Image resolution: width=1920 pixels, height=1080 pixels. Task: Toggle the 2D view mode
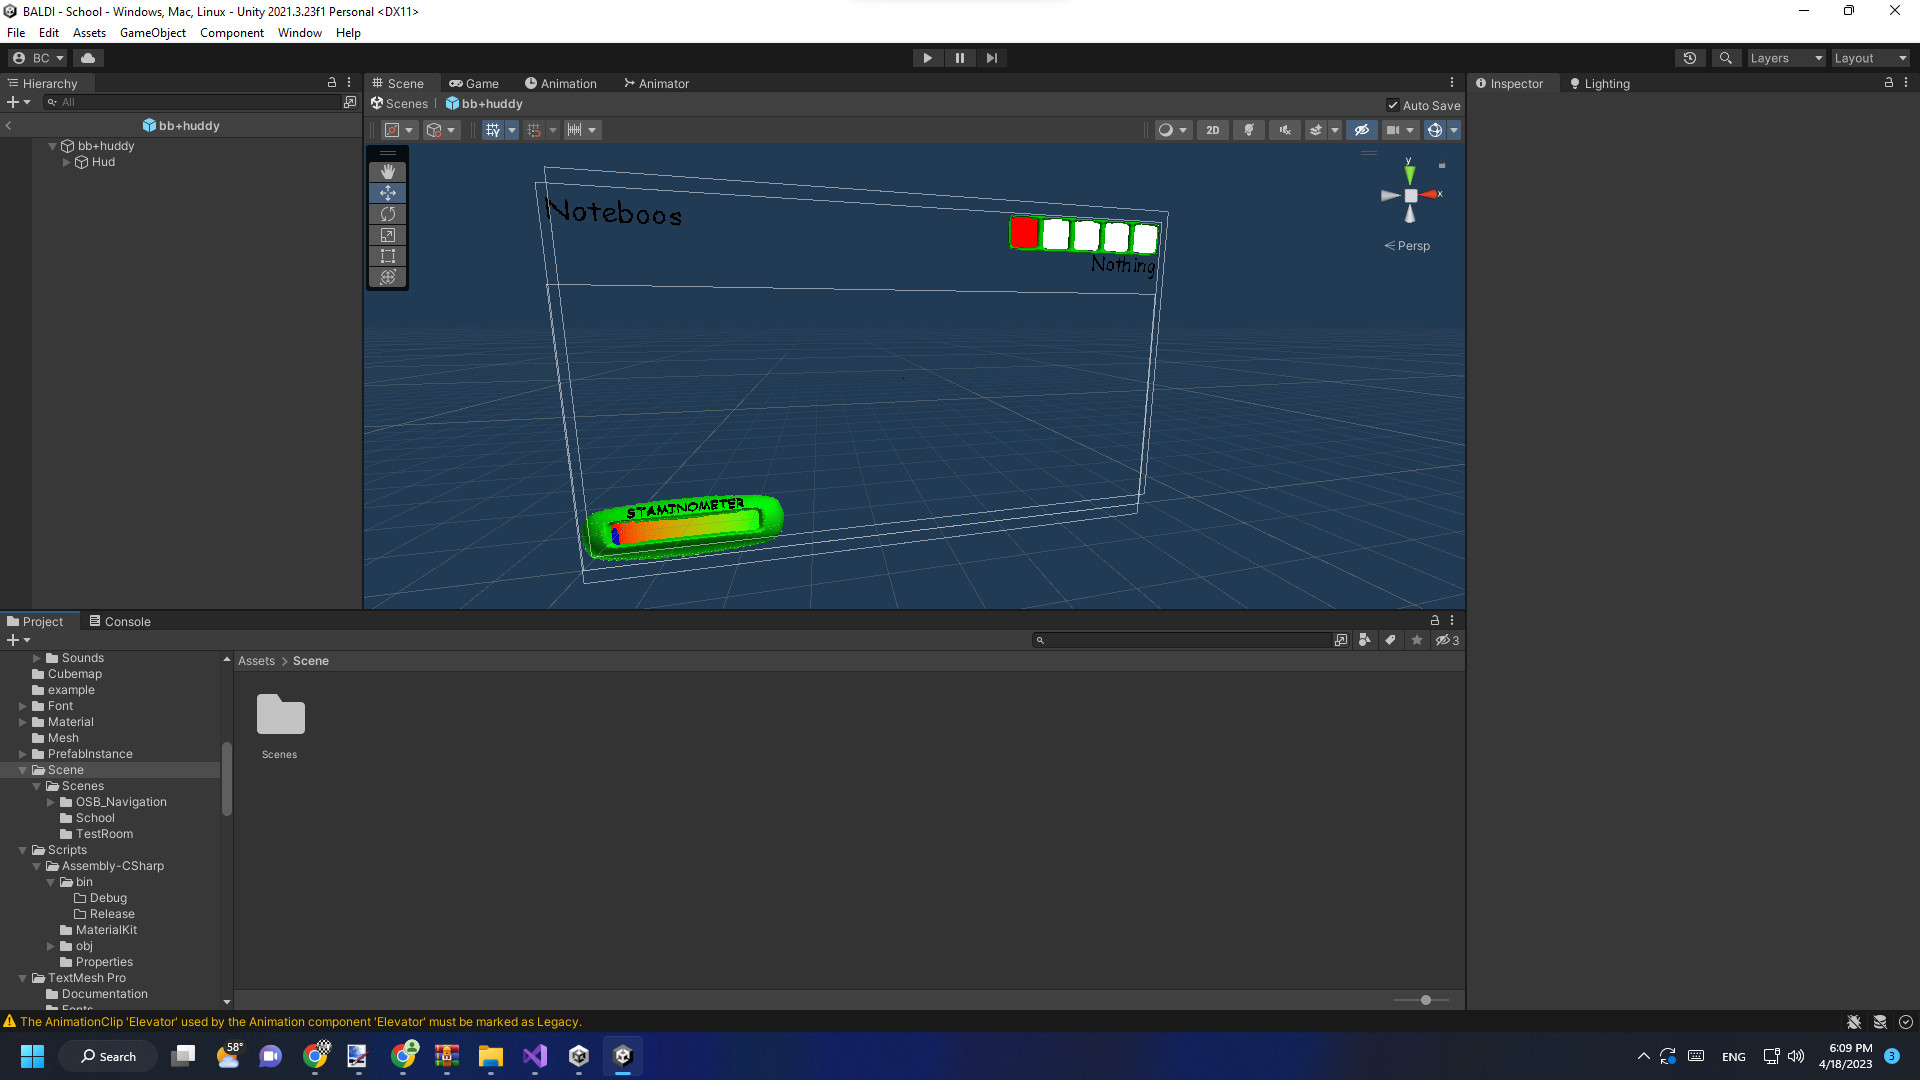1213,130
